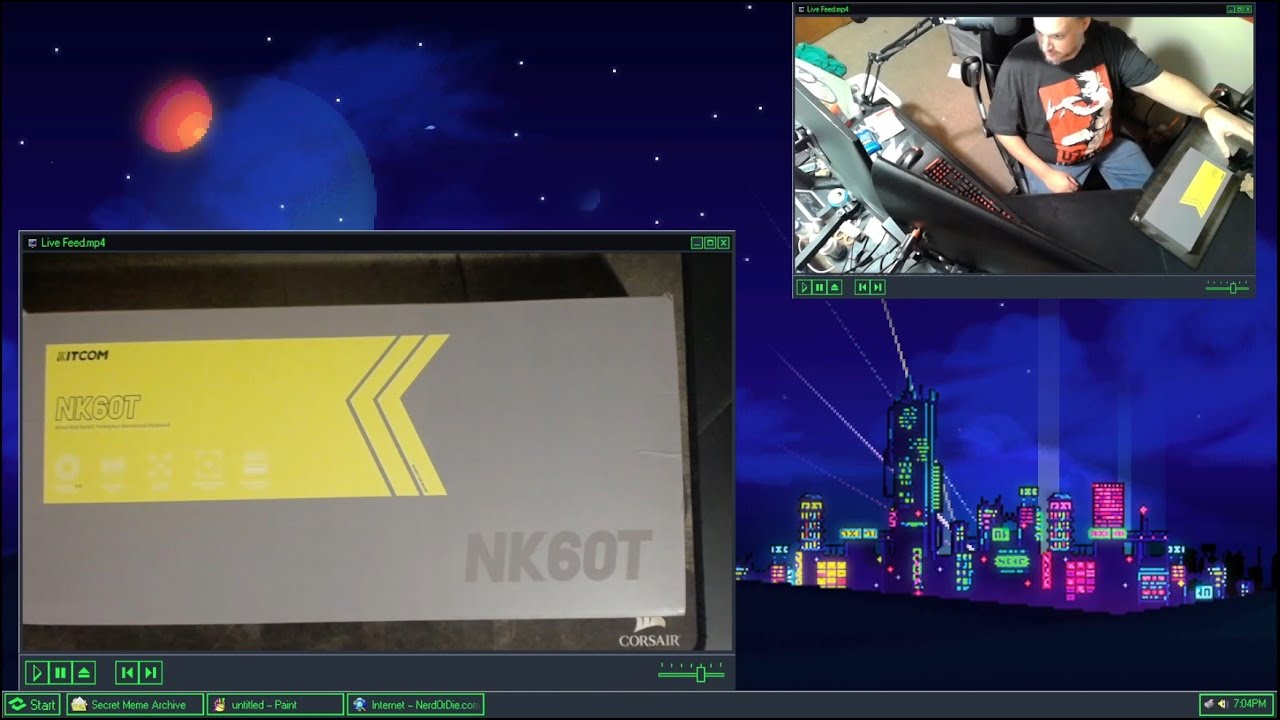Skip to next track in NK60T box feed
The height and width of the screenshot is (720, 1280).
tap(151, 673)
